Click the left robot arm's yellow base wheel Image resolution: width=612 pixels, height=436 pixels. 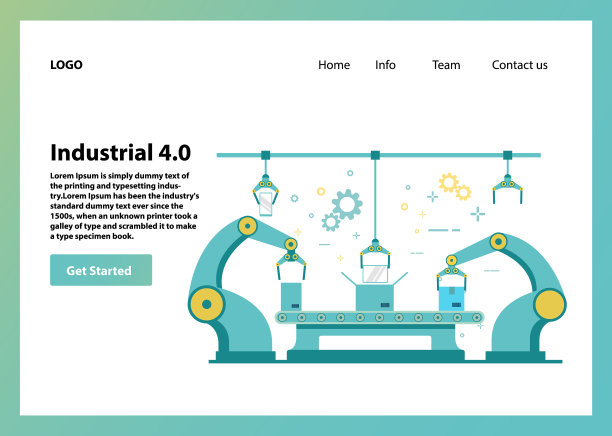tap(207, 302)
